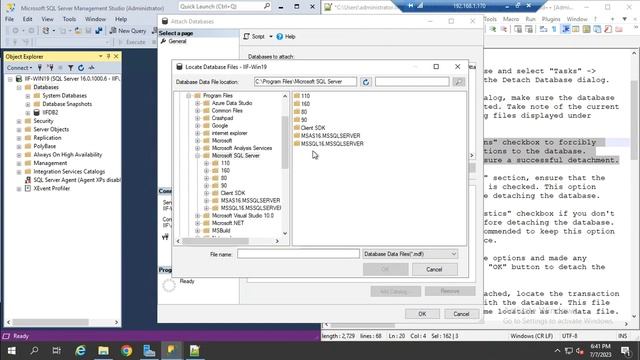Open the notification center icon
The width and height of the screenshot is (640, 360).
(x=626, y=351)
